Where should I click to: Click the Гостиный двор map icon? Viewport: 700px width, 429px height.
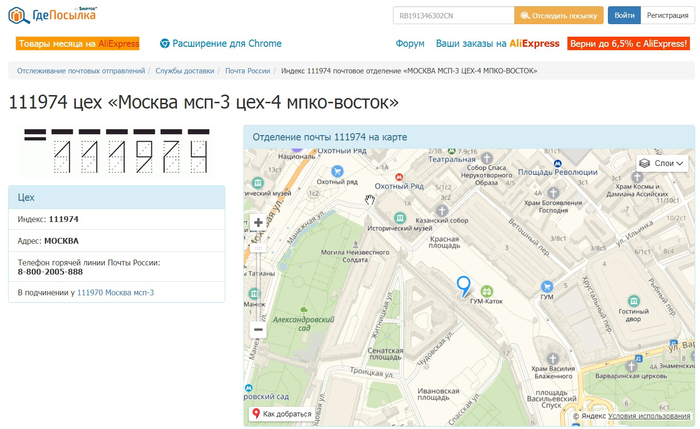tap(633, 301)
